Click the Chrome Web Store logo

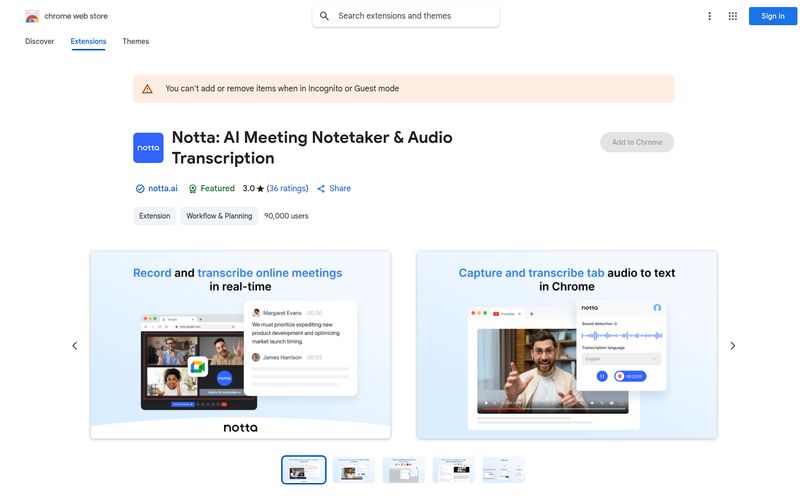[32, 16]
